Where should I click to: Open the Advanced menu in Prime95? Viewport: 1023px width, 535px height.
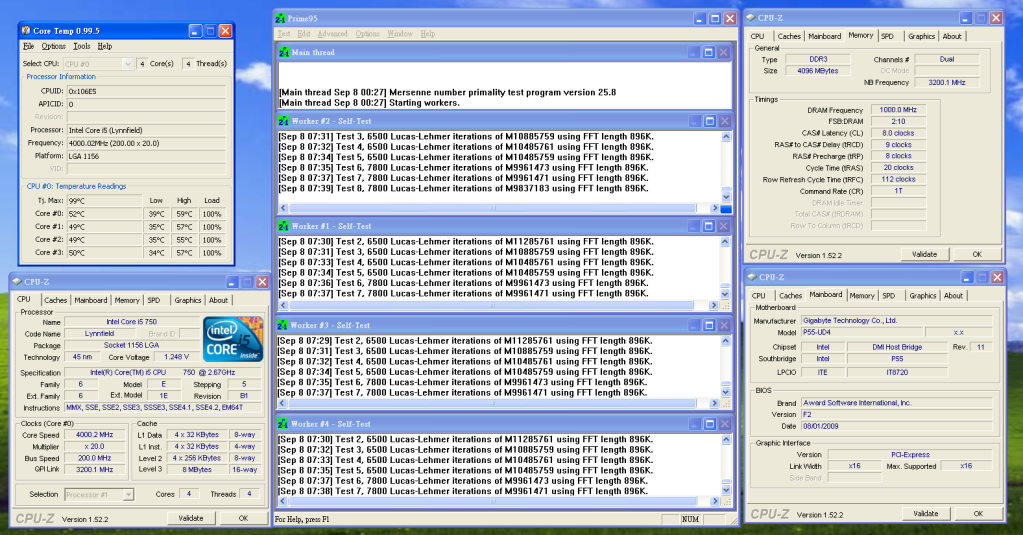click(333, 34)
